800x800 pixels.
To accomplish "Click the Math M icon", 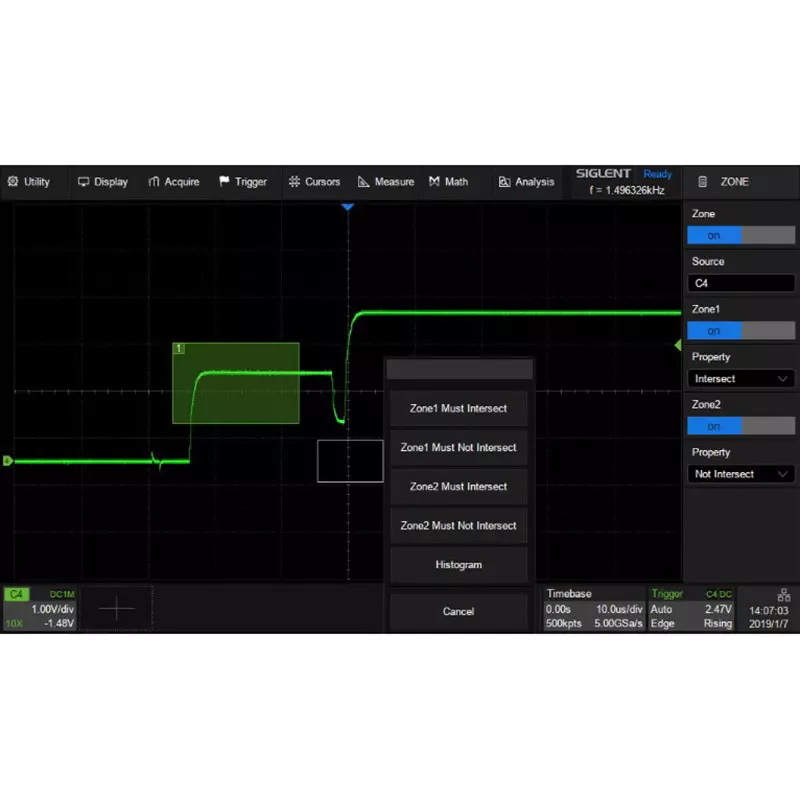I will (434, 182).
